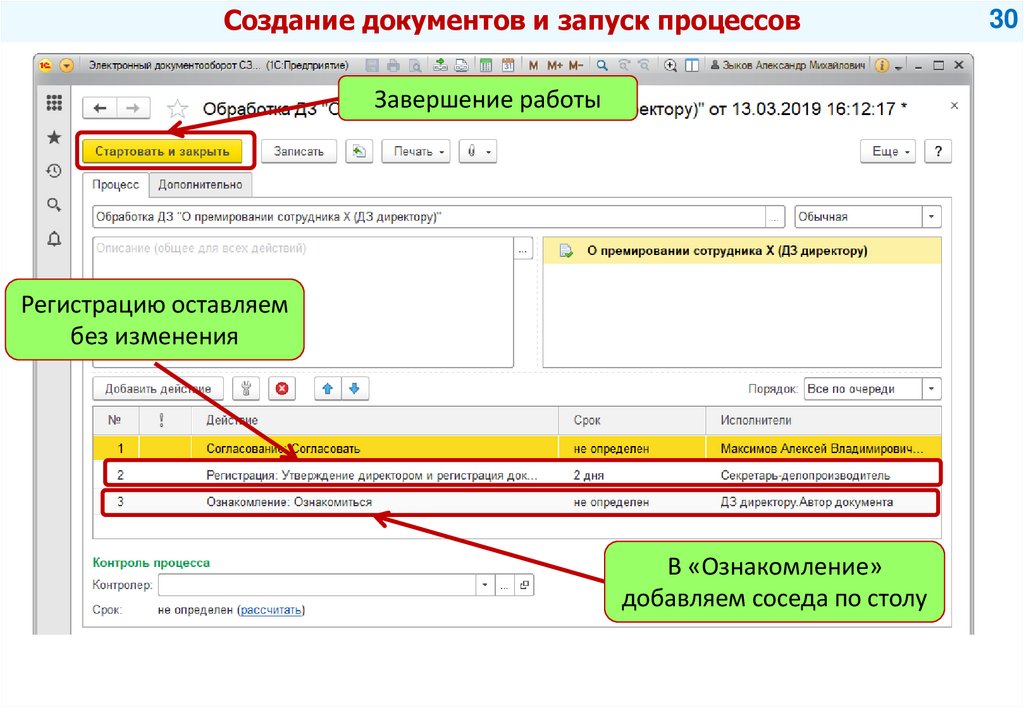Click 'Секретарь-делопроизводитель' executor cell
1024x708 pixels.
point(805,475)
